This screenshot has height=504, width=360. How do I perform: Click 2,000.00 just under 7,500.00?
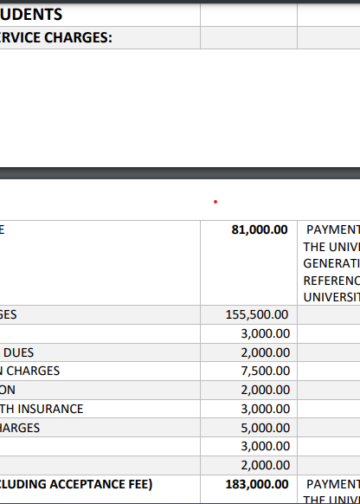pos(265,390)
